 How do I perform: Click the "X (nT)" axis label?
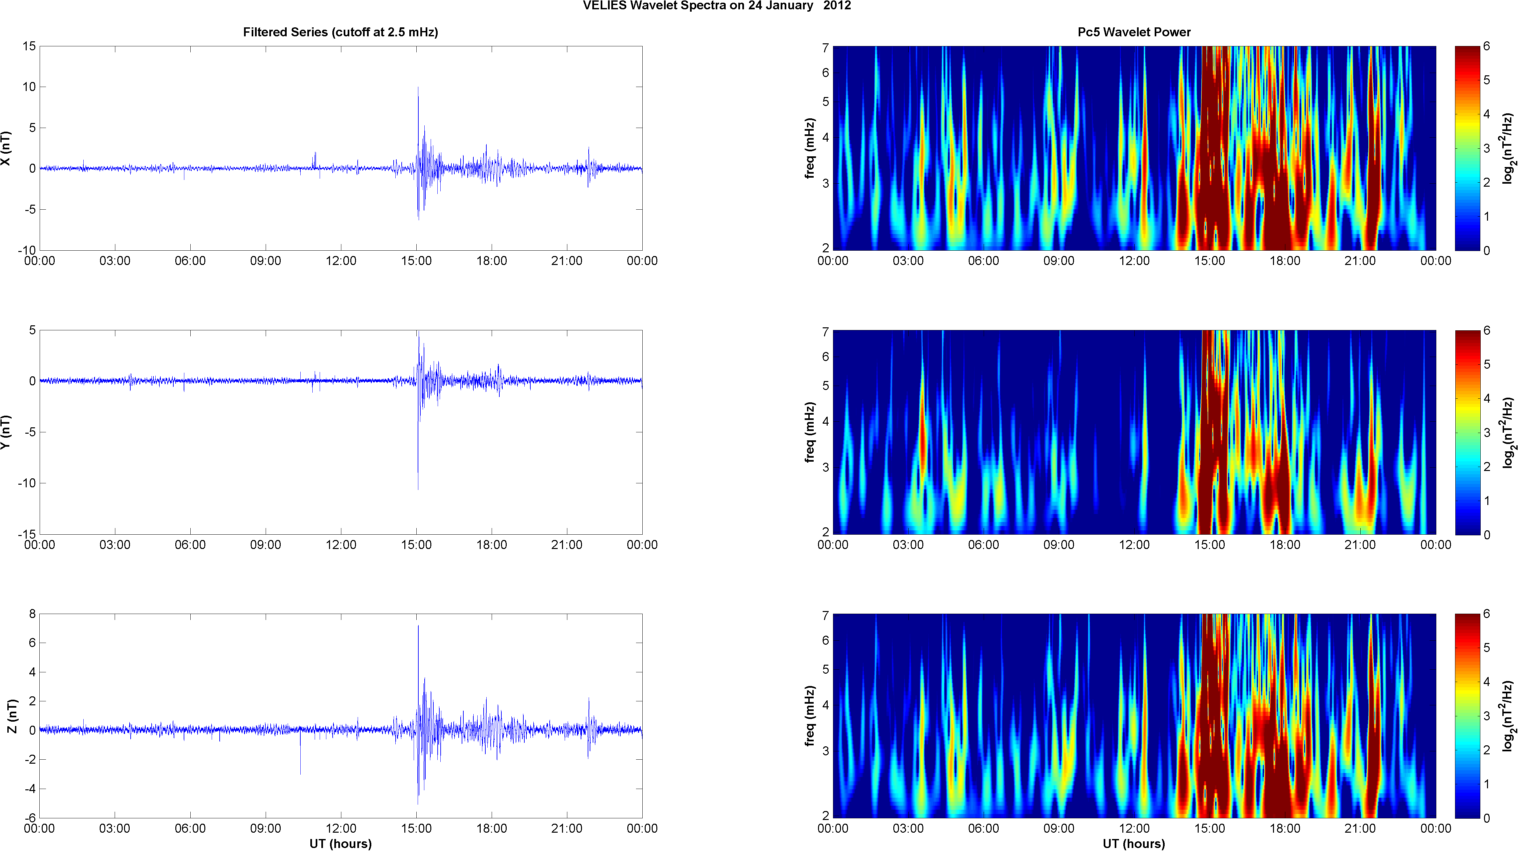[x=6, y=148]
